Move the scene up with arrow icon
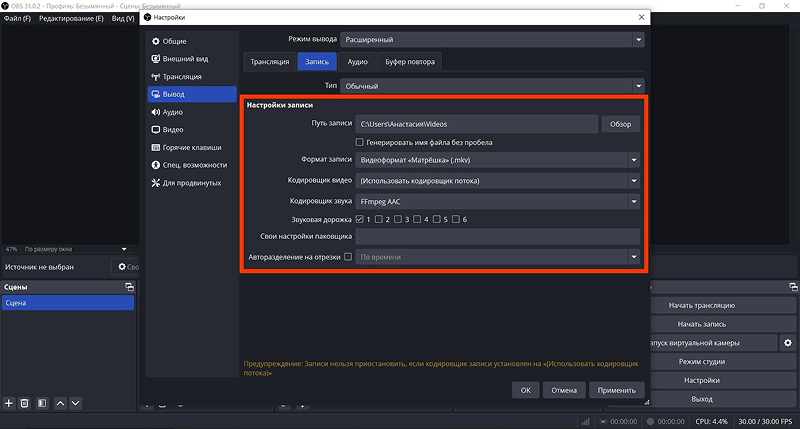Viewport: 800px width, 429px height. pos(60,403)
